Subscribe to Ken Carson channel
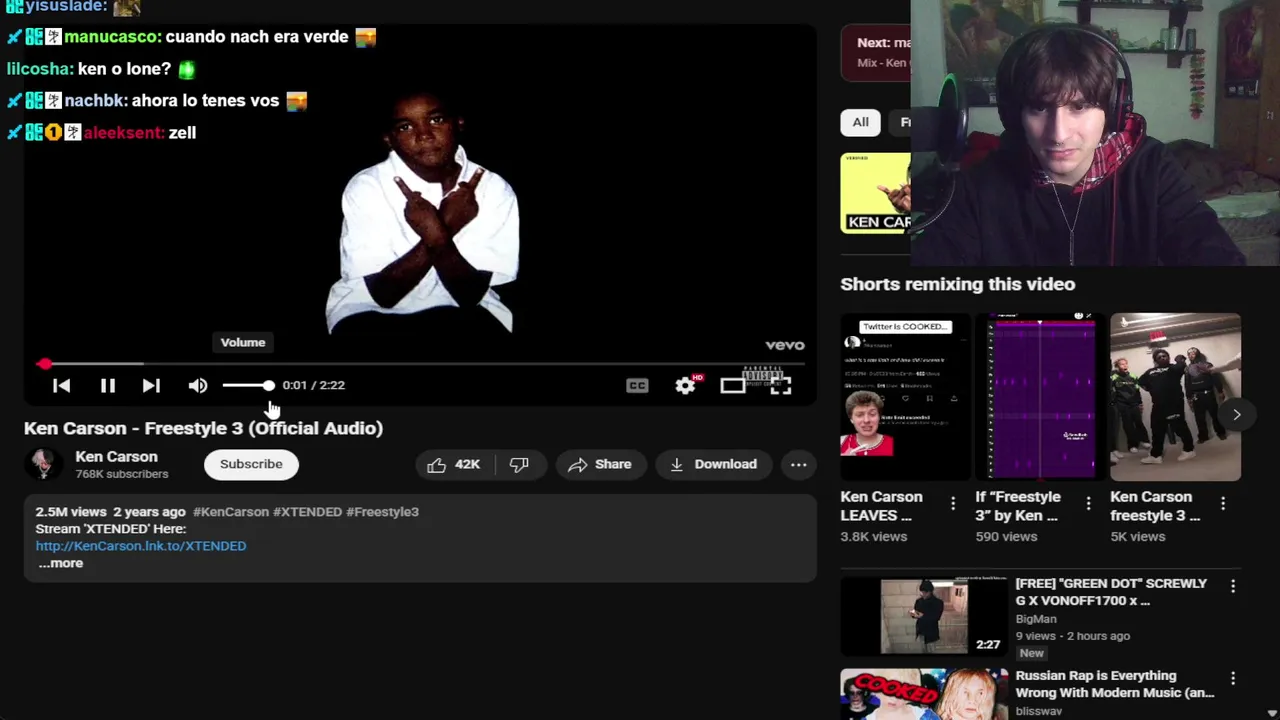The height and width of the screenshot is (720, 1280). click(x=251, y=464)
